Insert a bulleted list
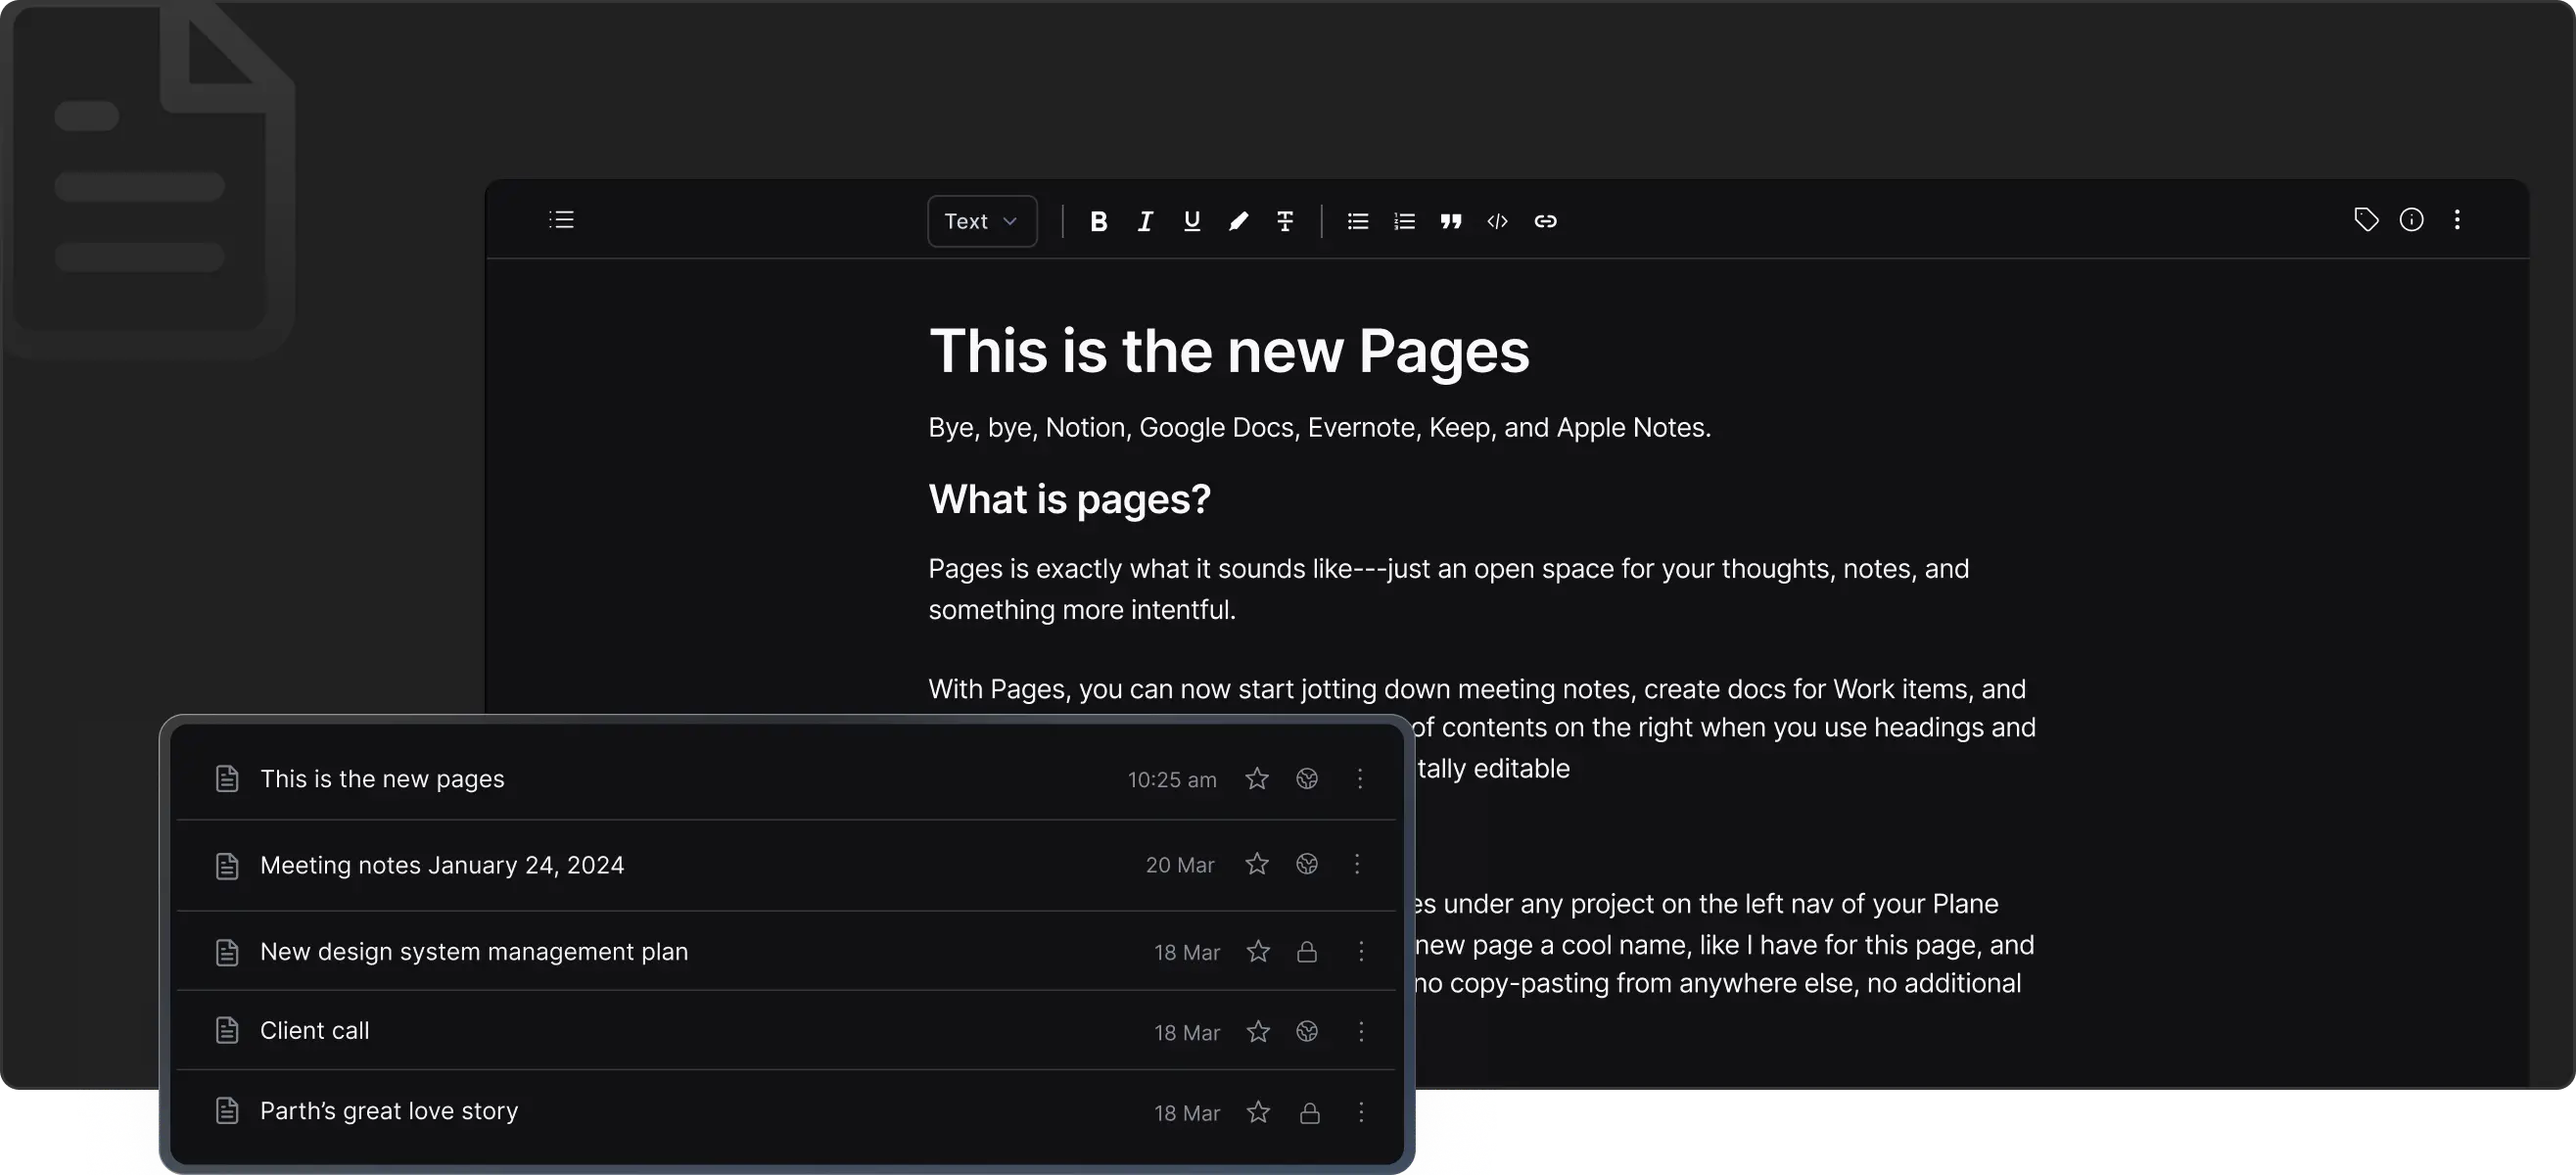2576x1175 pixels. point(1357,221)
